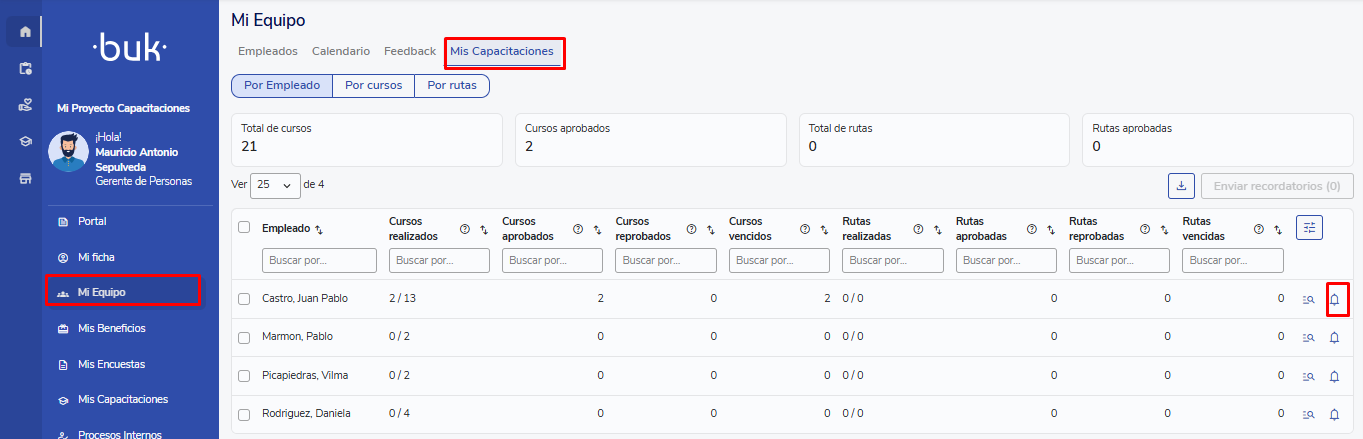The width and height of the screenshot is (1363, 439).
Task: Click help icon beside Cursos realizados
Action: coord(465,229)
